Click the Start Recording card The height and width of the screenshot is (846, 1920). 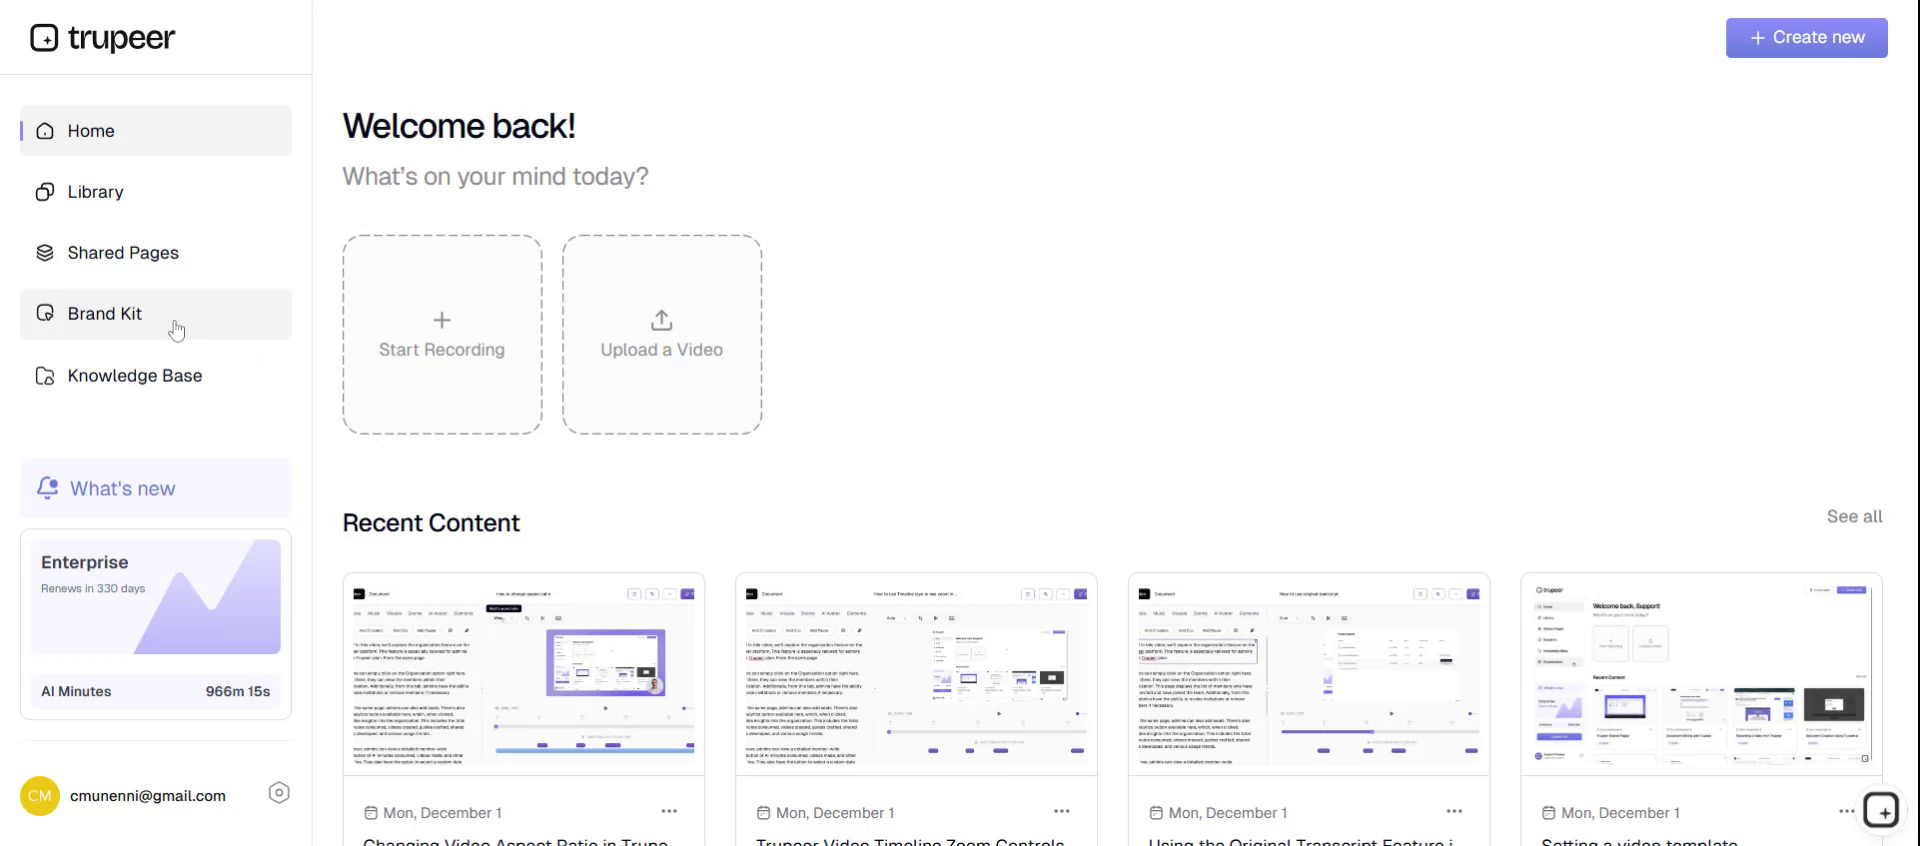pos(442,335)
